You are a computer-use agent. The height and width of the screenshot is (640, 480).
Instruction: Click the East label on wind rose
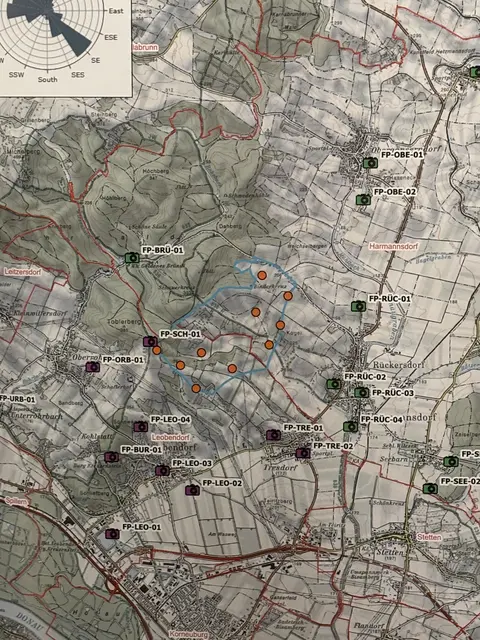(x=116, y=11)
